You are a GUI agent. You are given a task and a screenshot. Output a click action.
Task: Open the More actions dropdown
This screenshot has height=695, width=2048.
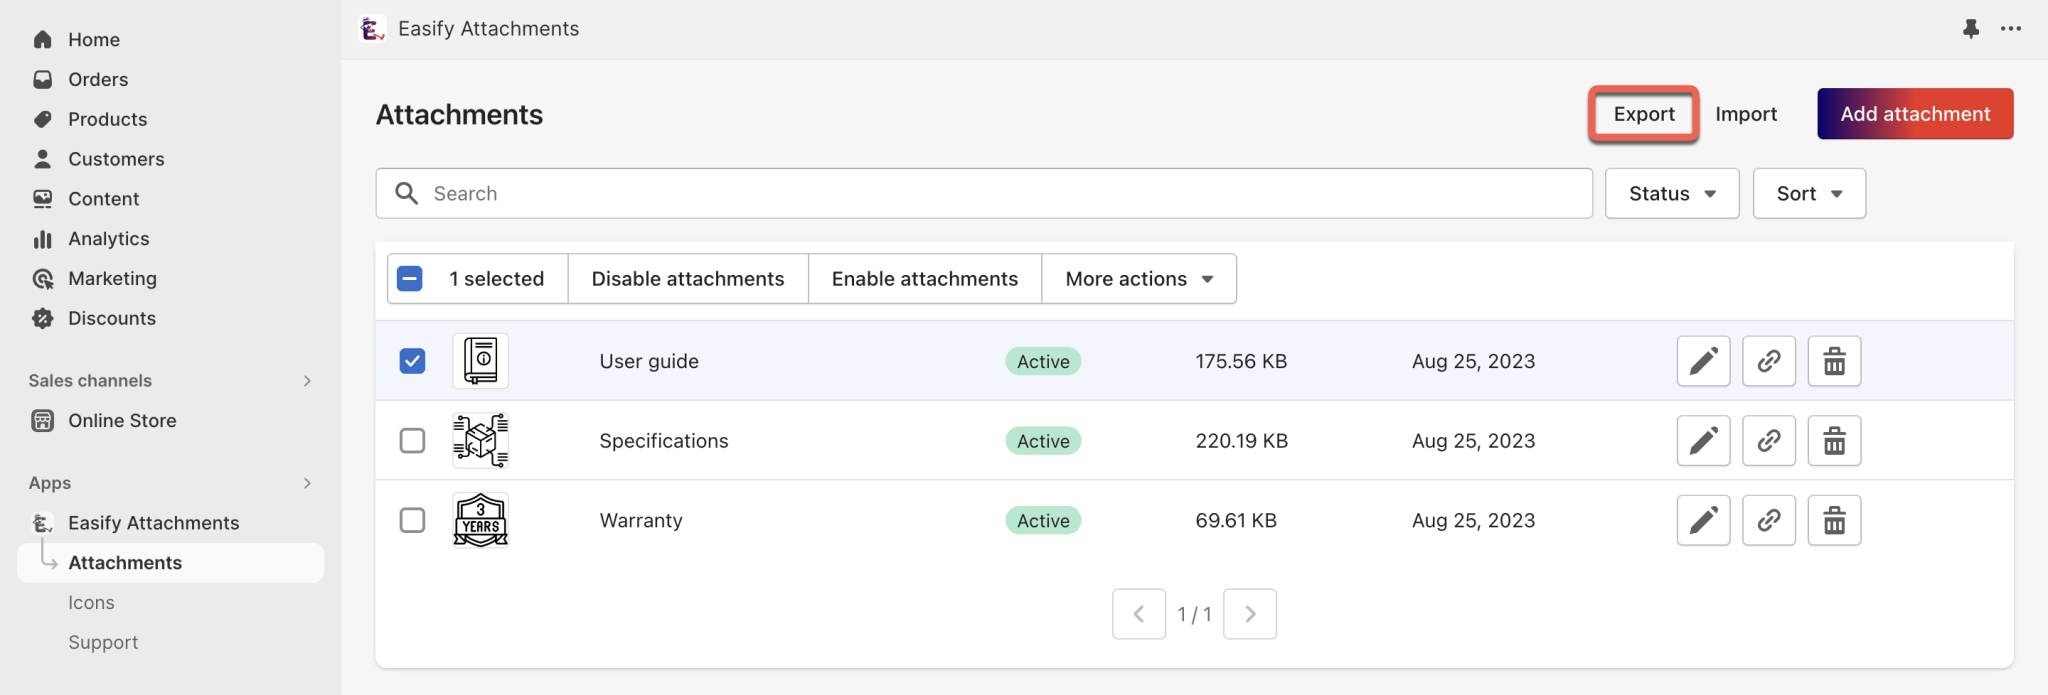(1139, 279)
